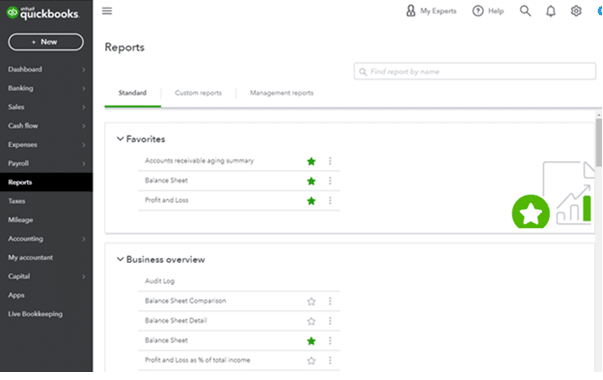Open My Experts

pos(431,11)
